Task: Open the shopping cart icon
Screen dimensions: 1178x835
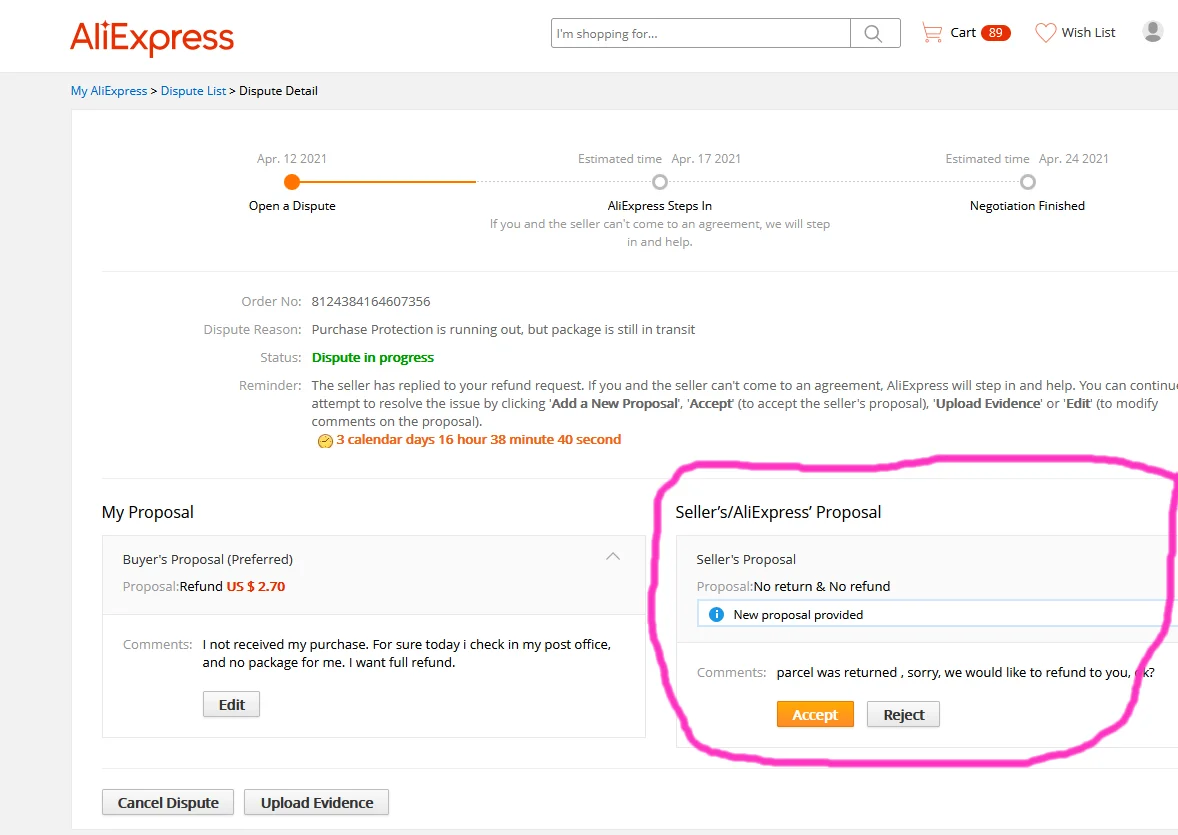Action: coord(932,32)
